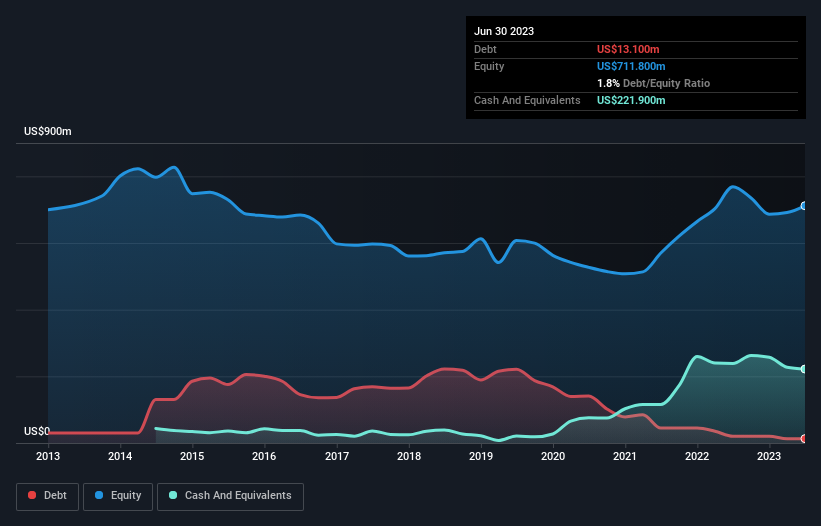
Task: Click the tooltip Cash And Equivalents label
Action: [x=527, y=100]
